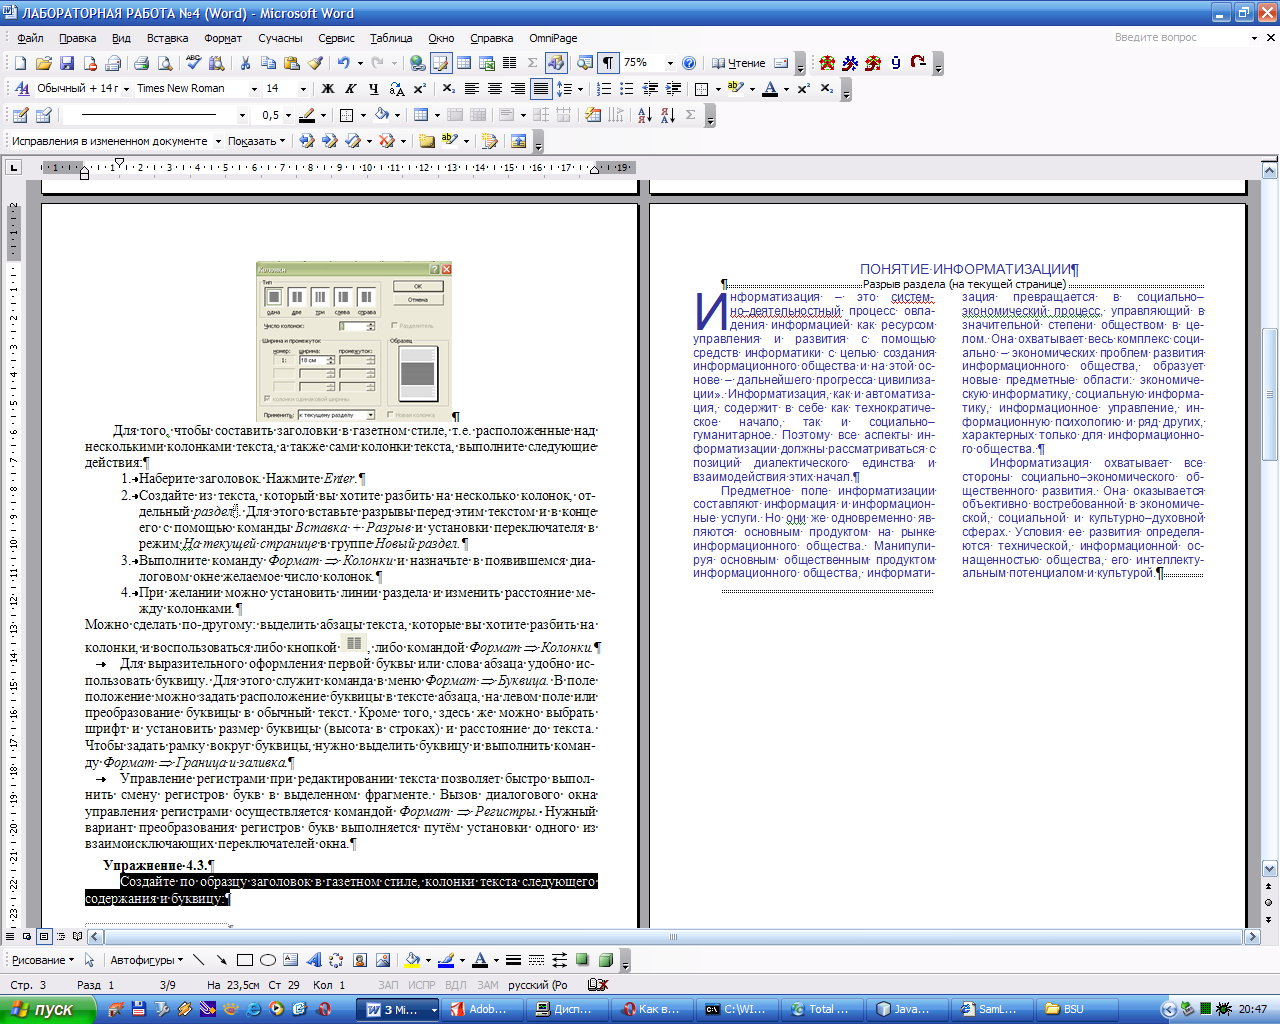This screenshot has height=1024, width=1280.
Task: Select the Rectangle drawing tool
Action: (245, 960)
